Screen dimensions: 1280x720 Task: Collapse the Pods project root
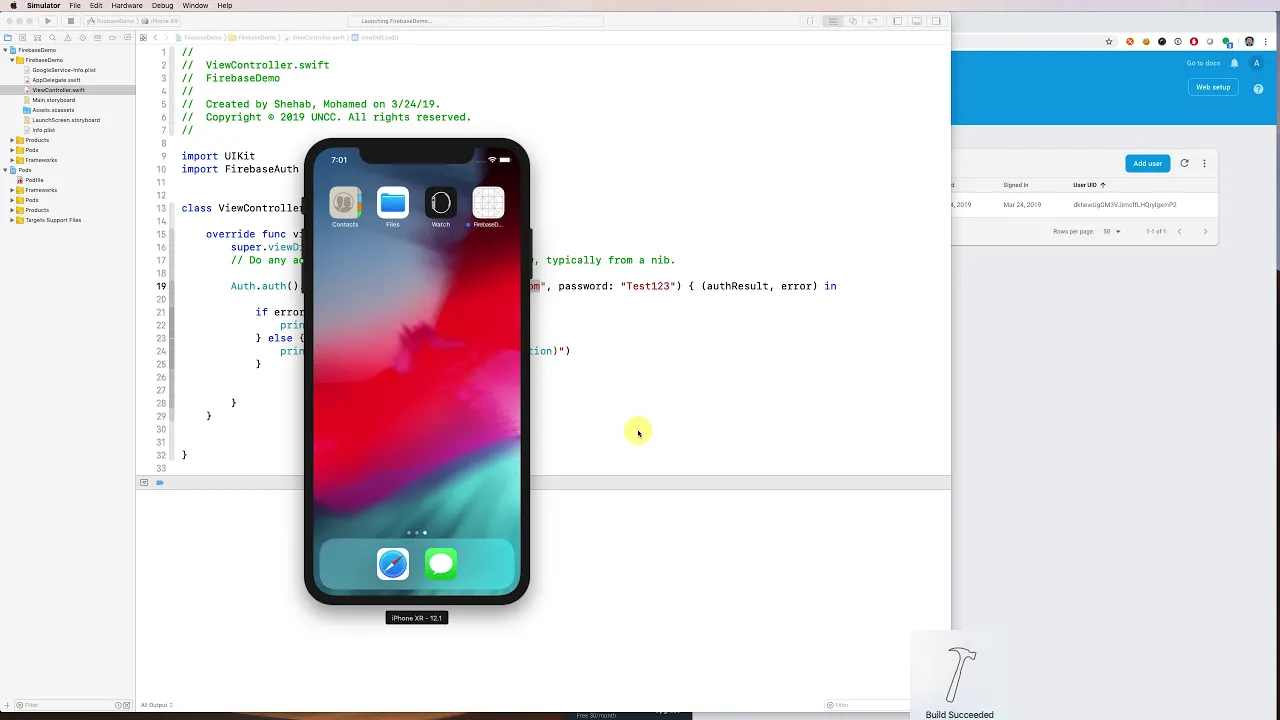[5, 170]
